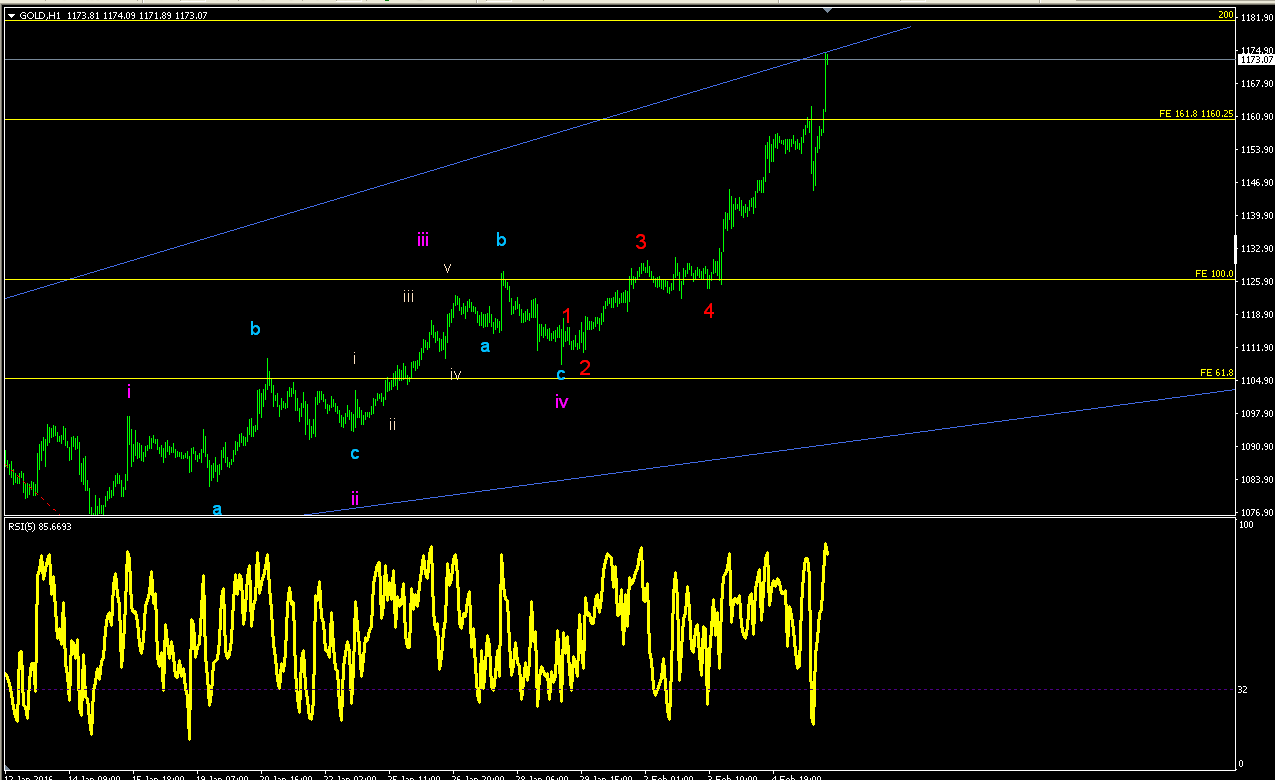Select blue 'b' label beside magenta iii
Screen dimensions: 1275x780
[501, 240]
